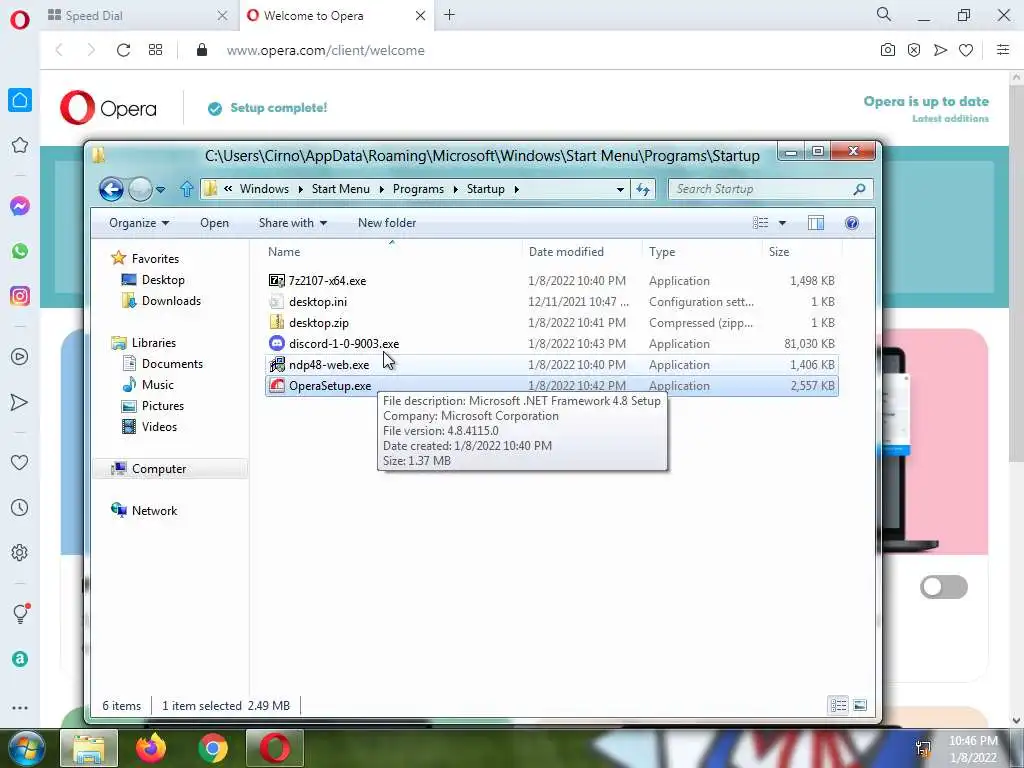
Task: Switch to large icons view in status bar
Action: pyautogui.click(x=860, y=705)
